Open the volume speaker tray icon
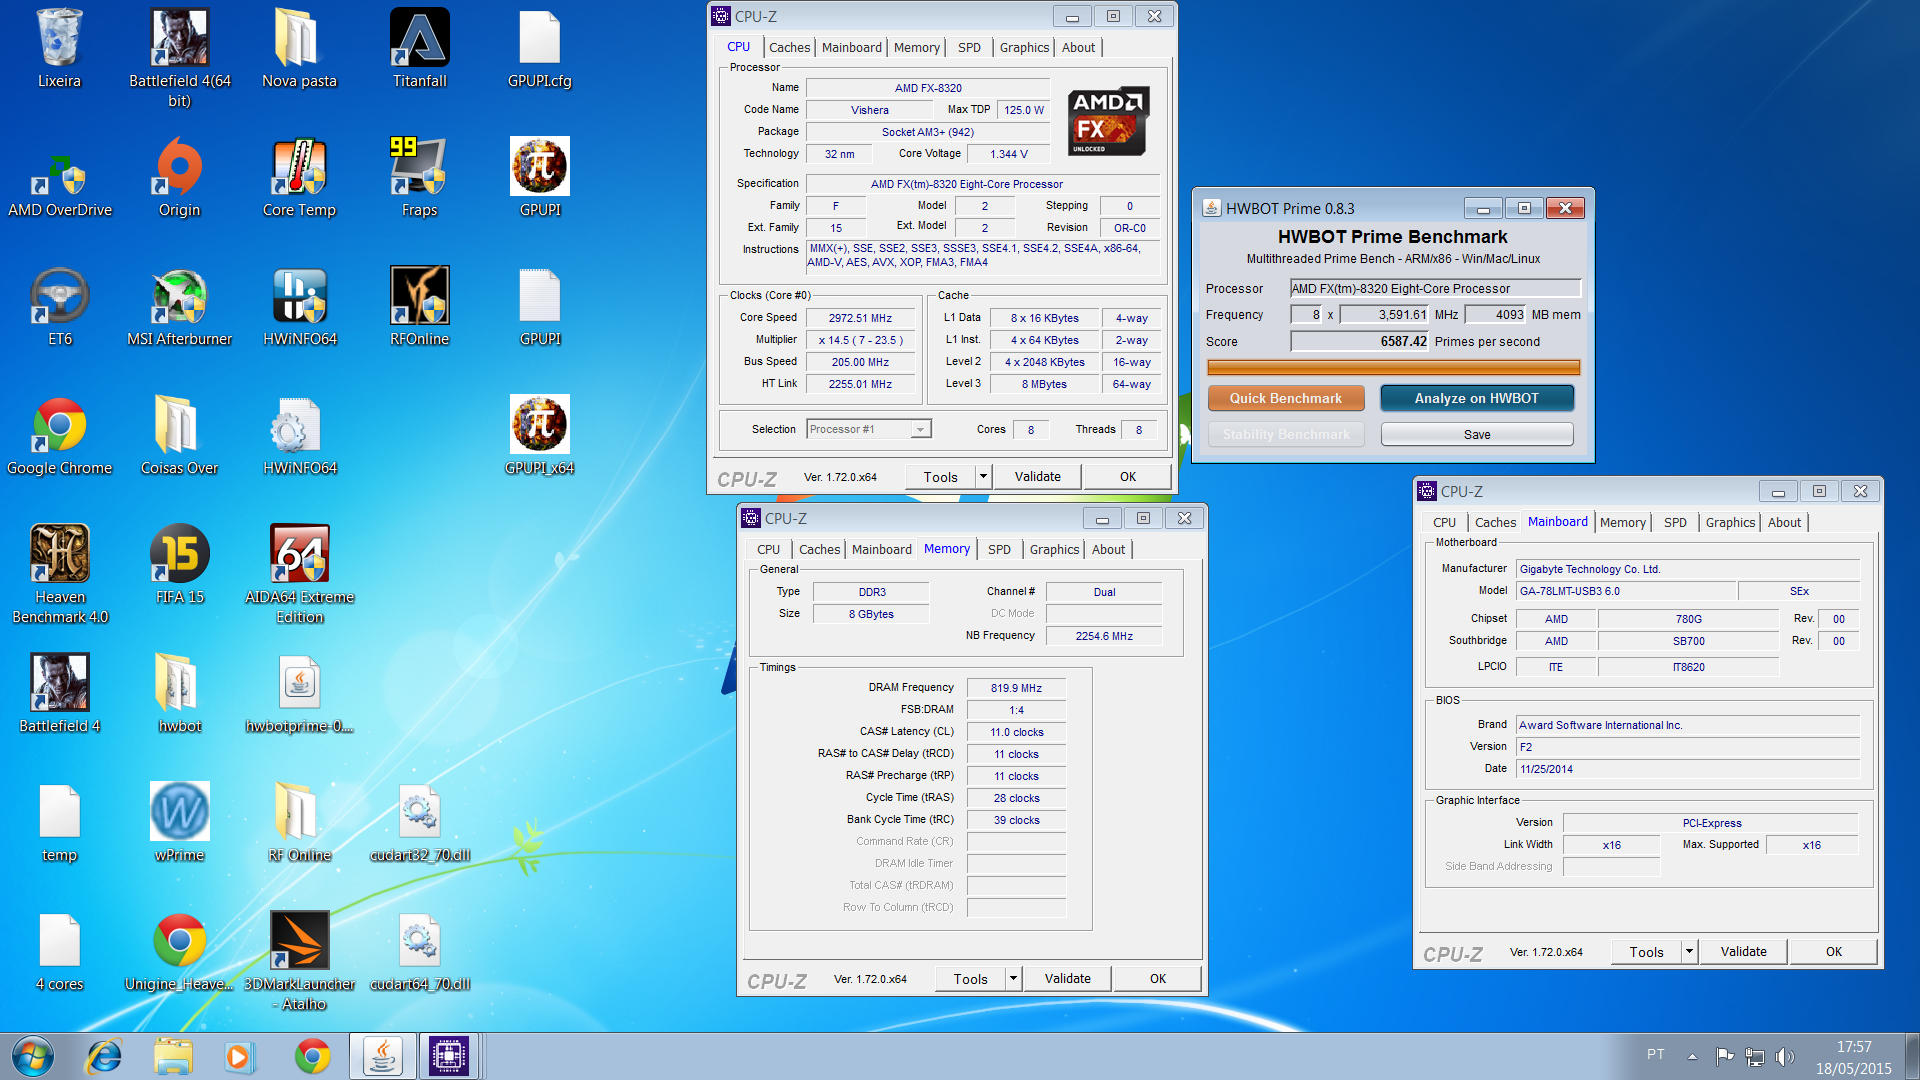The height and width of the screenshot is (1080, 1920). click(x=1785, y=1056)
